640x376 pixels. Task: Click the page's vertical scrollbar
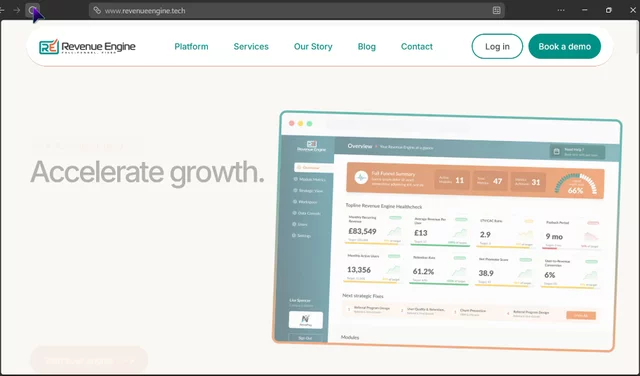click(x=637, y=37)
